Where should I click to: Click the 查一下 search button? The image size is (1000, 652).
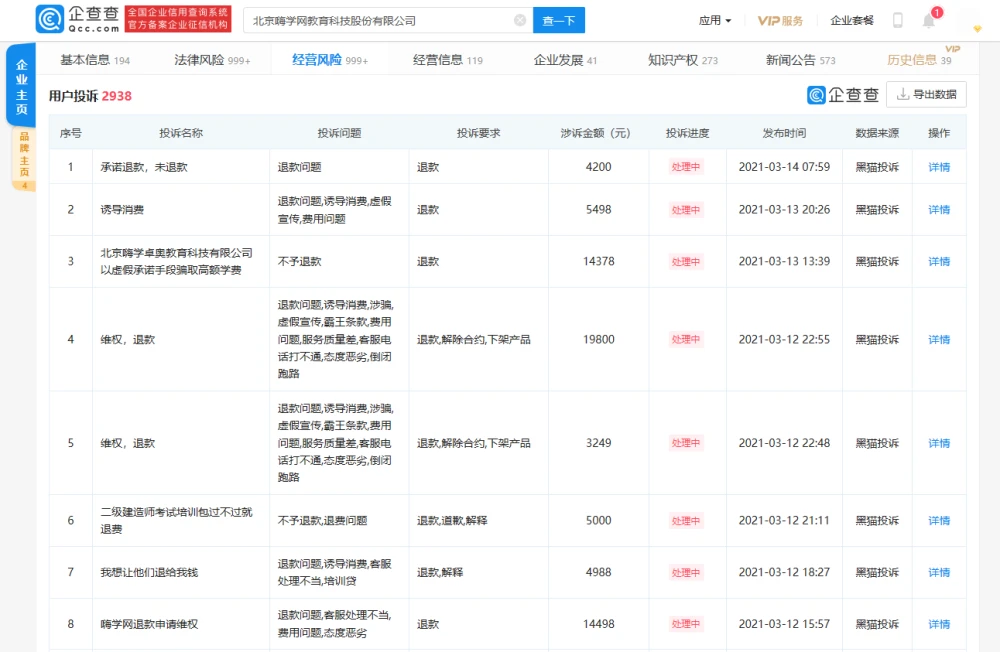(x=559, y=20)
